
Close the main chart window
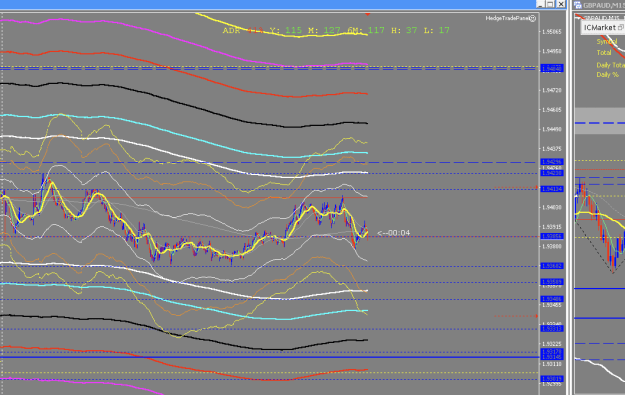click(560, 4)
